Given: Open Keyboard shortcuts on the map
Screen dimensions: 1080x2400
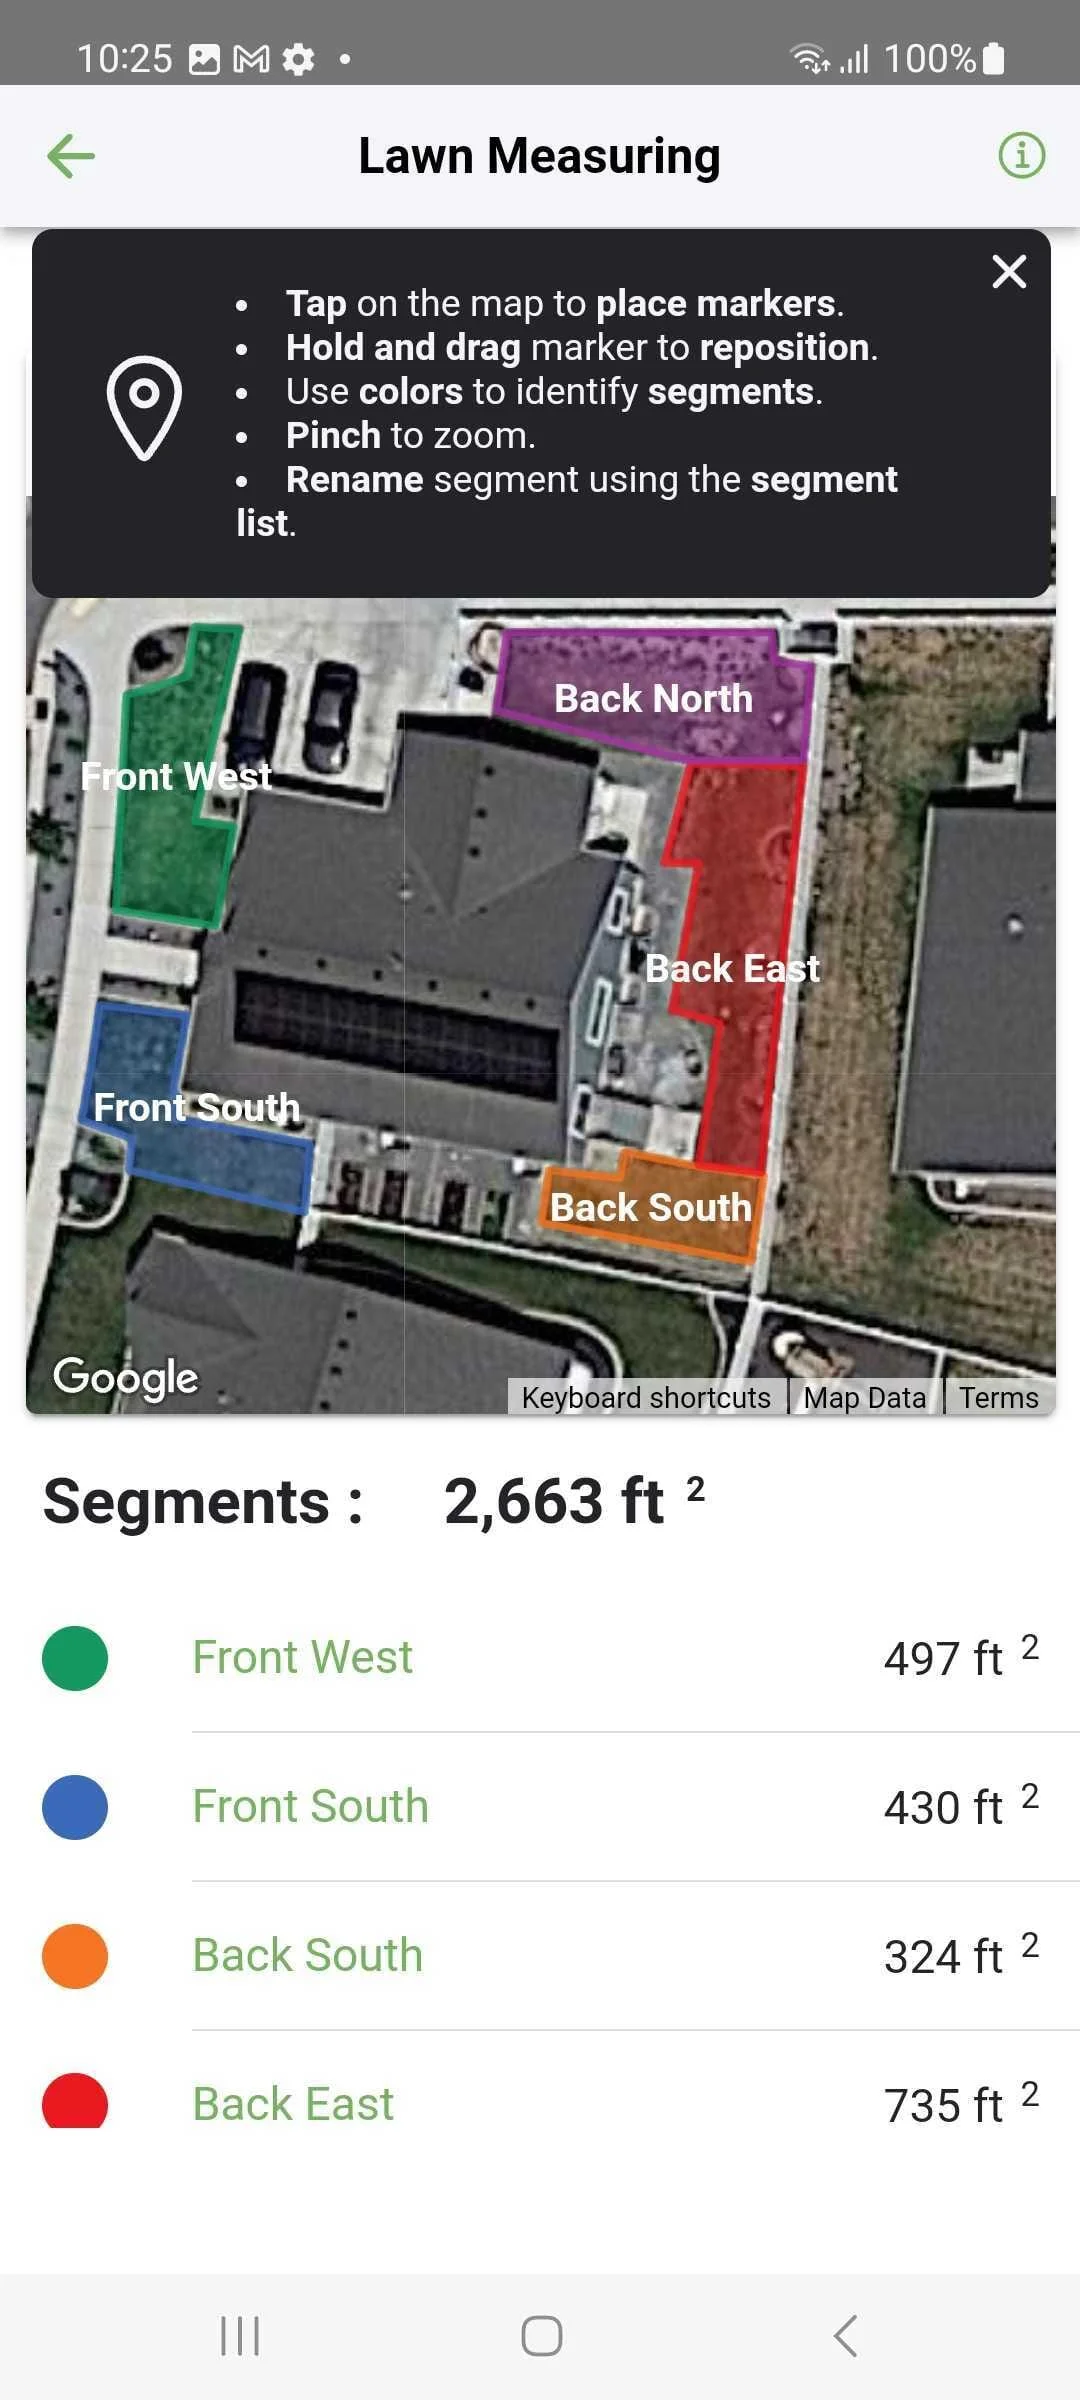Looking at the screenshot, I should pos(646,1397).
